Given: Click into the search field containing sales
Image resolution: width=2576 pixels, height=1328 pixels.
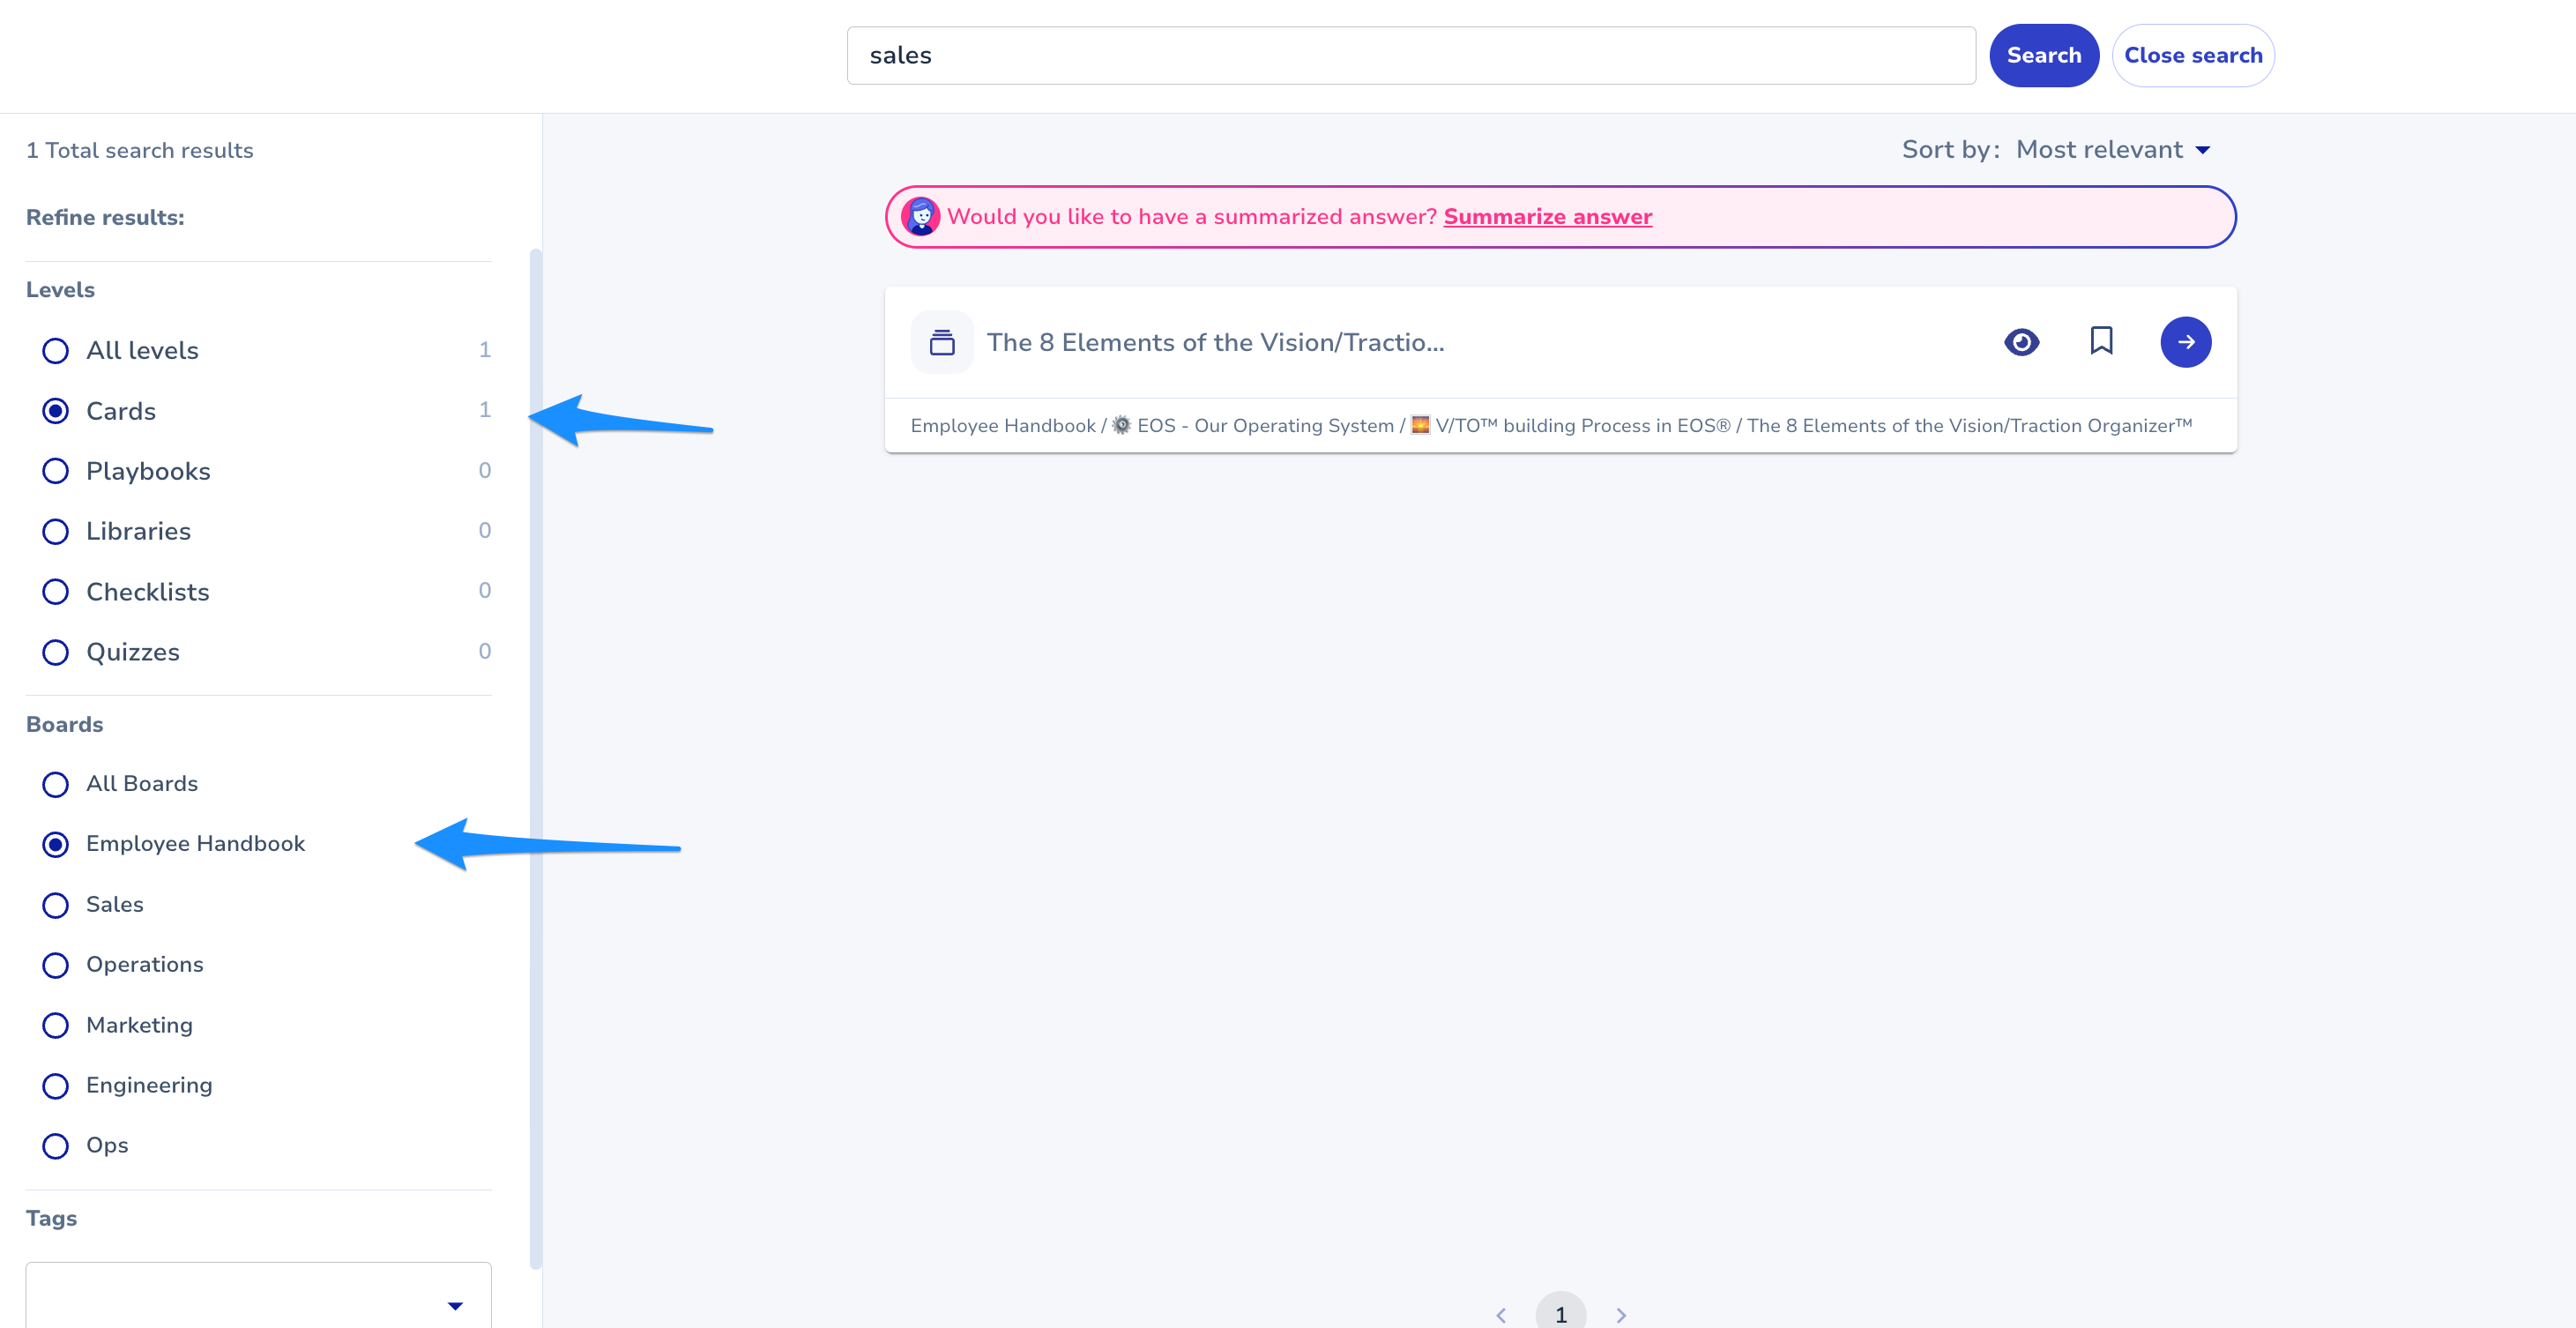Looking at the screenshot, I should tap(1410, 56).
